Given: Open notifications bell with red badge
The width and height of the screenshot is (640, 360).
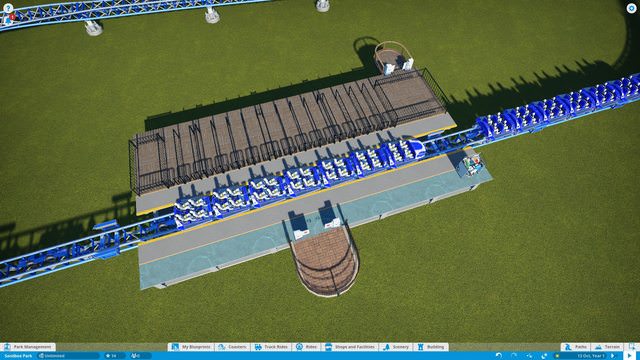Looking at the screenshot, I should (9, 19).
